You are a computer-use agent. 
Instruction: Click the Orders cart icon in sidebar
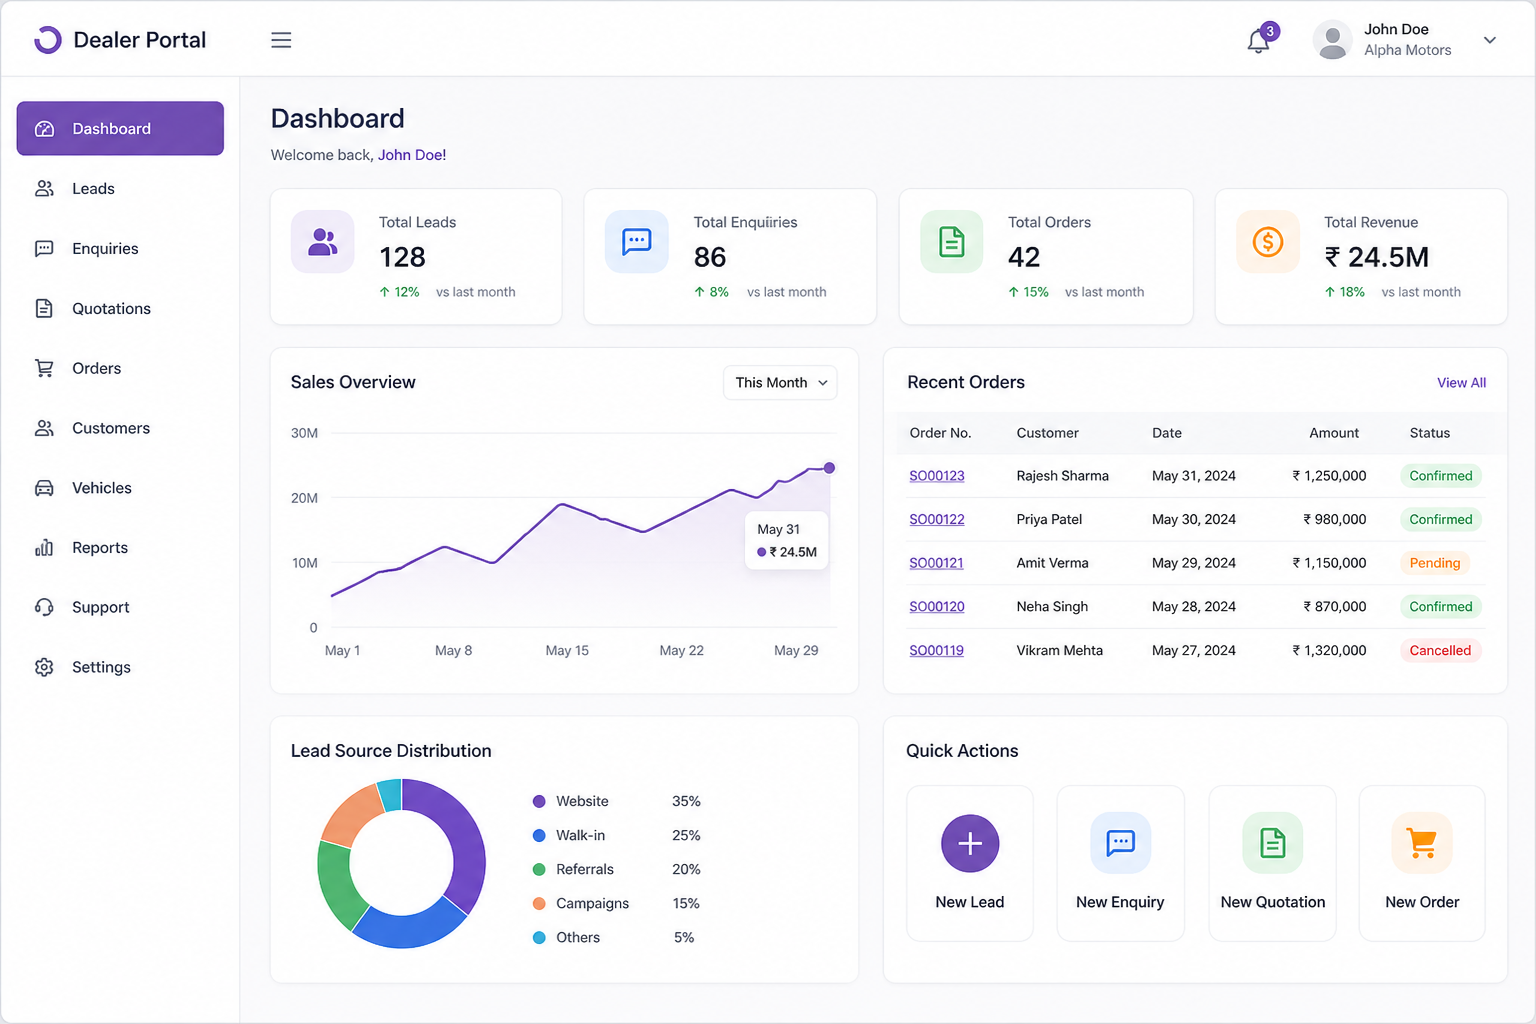point(44,368)
